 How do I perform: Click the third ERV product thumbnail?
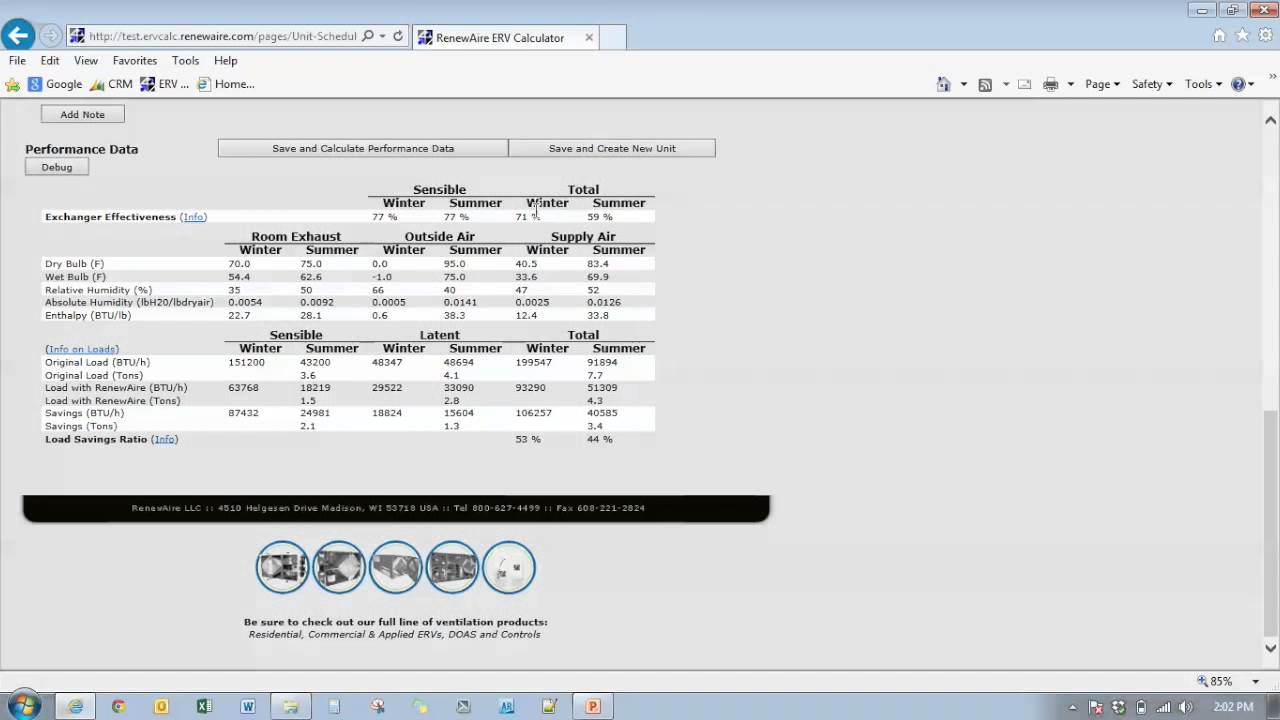click(396, 567)
